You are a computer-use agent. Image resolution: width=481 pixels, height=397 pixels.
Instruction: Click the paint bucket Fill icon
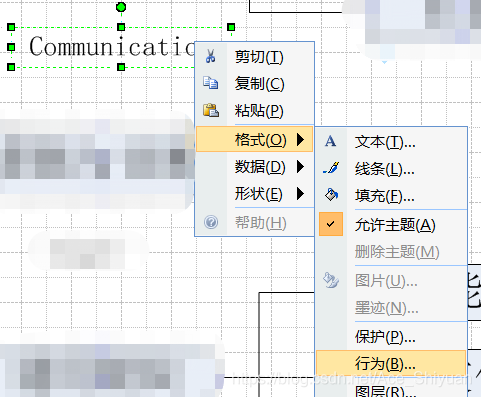331,195
